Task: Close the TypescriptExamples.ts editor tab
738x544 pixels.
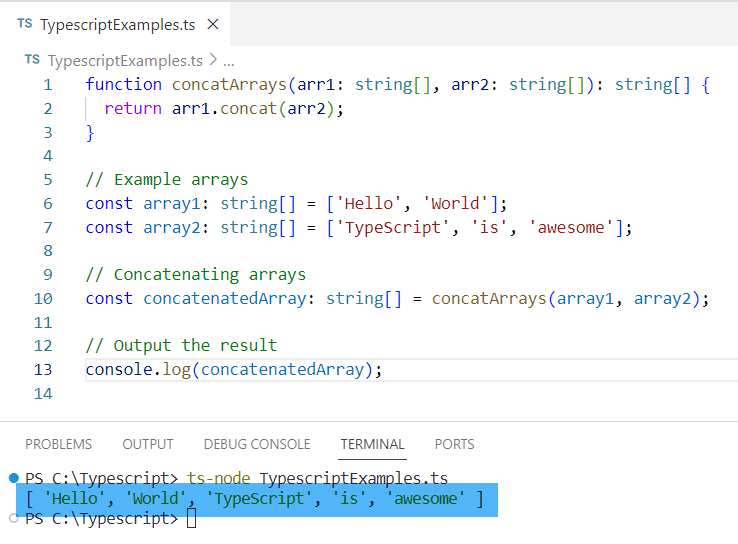Action: tap(213, 24)
